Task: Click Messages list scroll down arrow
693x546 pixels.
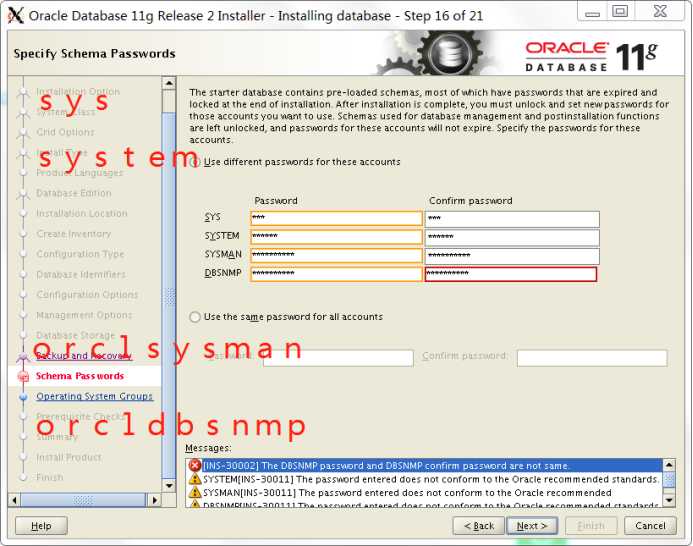Action: pyautogui.click(x=669, y=500)
